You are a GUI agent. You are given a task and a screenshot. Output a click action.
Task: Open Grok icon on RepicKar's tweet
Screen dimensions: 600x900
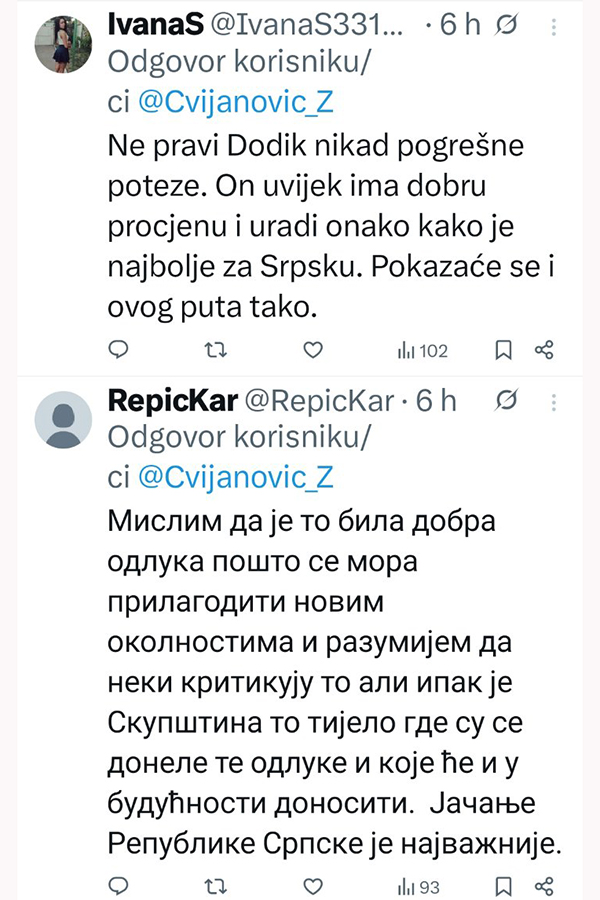(x=508, y=401)
